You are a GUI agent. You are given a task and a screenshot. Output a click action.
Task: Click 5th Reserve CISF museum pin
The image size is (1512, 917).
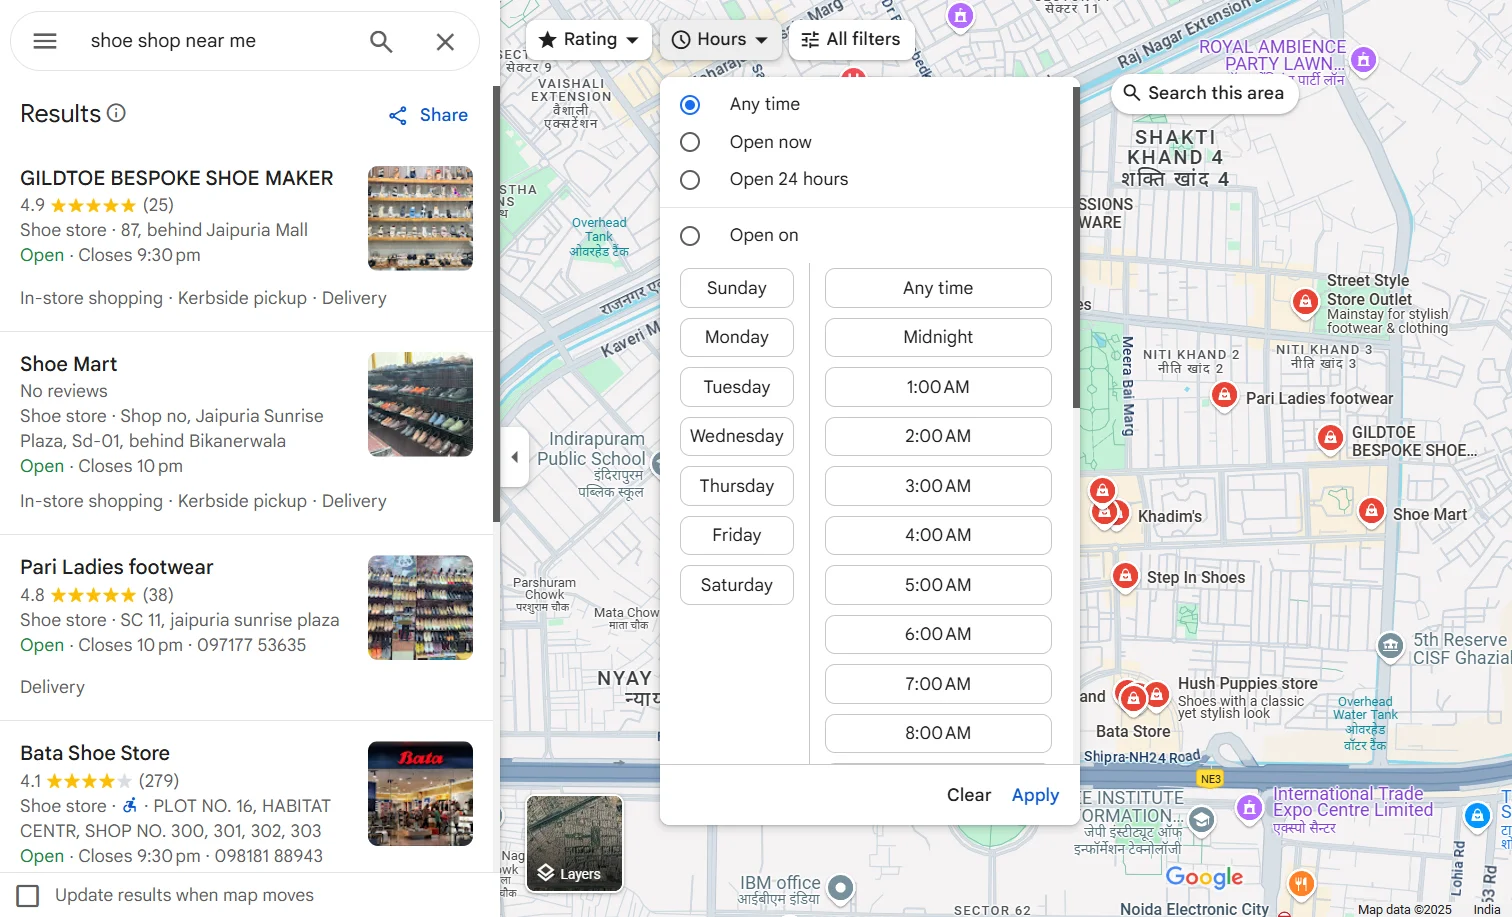(1390, 646)
